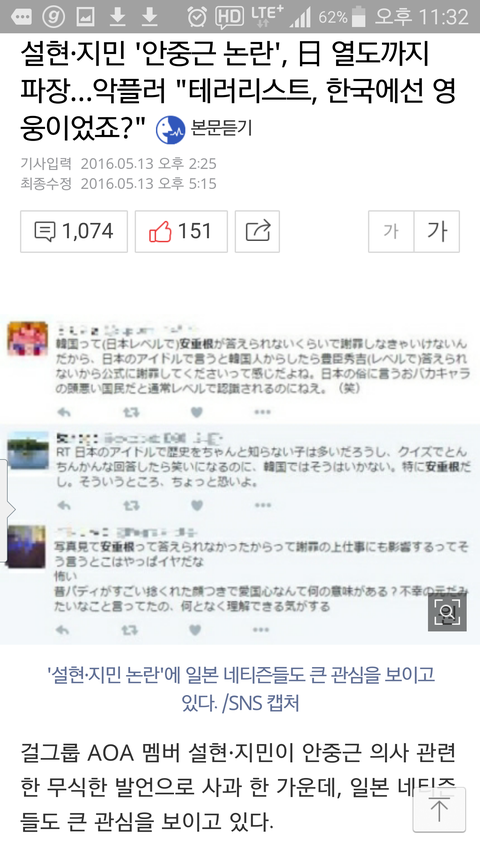Image resolution: width=480 pixels, height=853 pixels.
Task: Tap the retweet icon under the second tweet
Action: point(131,506)
